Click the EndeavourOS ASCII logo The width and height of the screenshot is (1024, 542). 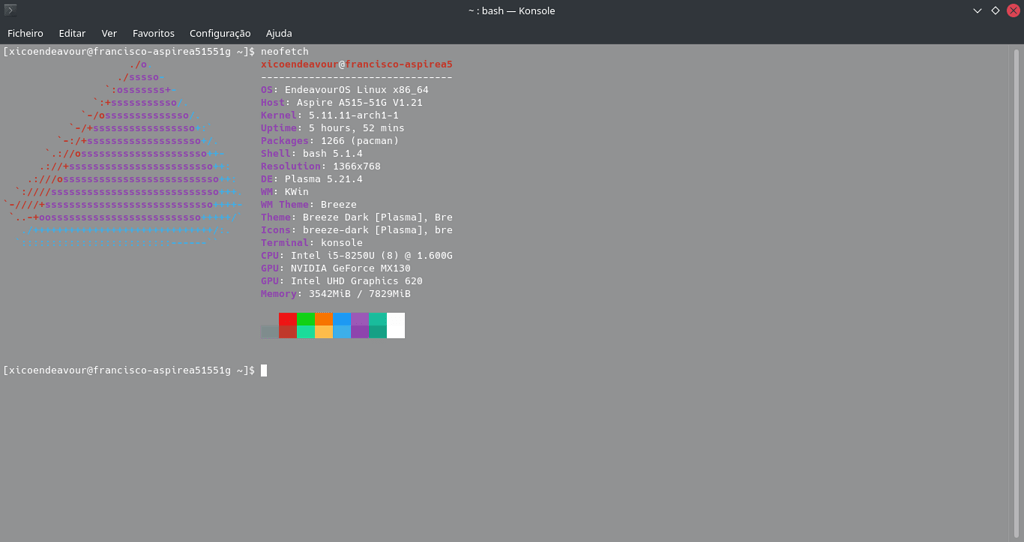[130, 155]
